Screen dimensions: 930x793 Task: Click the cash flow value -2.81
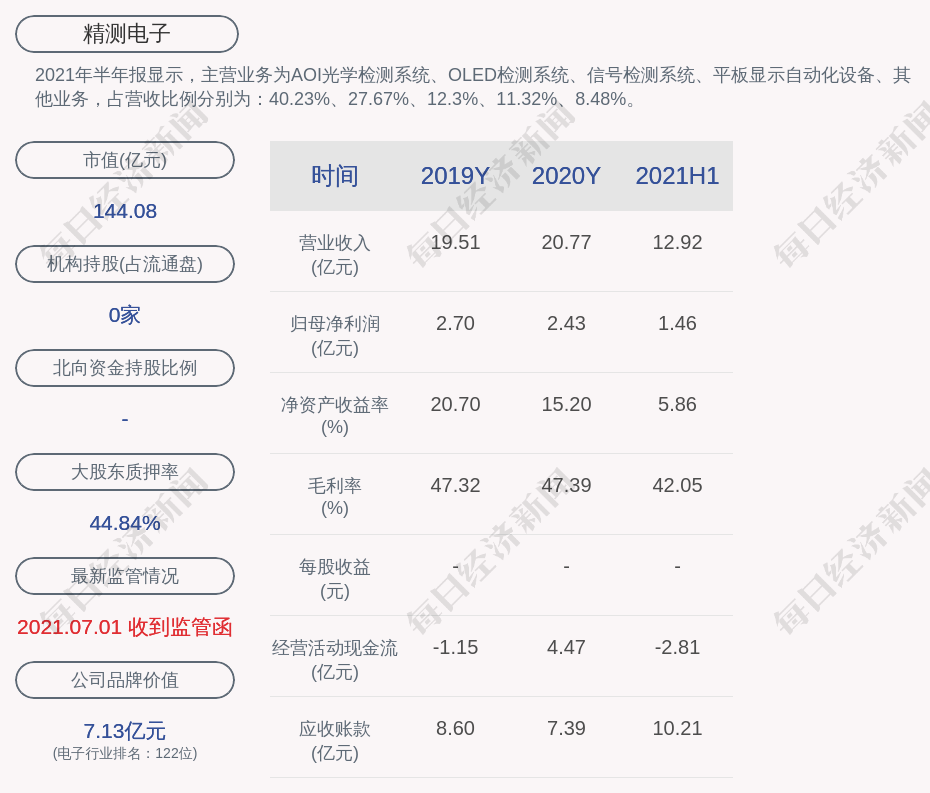(677, 647)
